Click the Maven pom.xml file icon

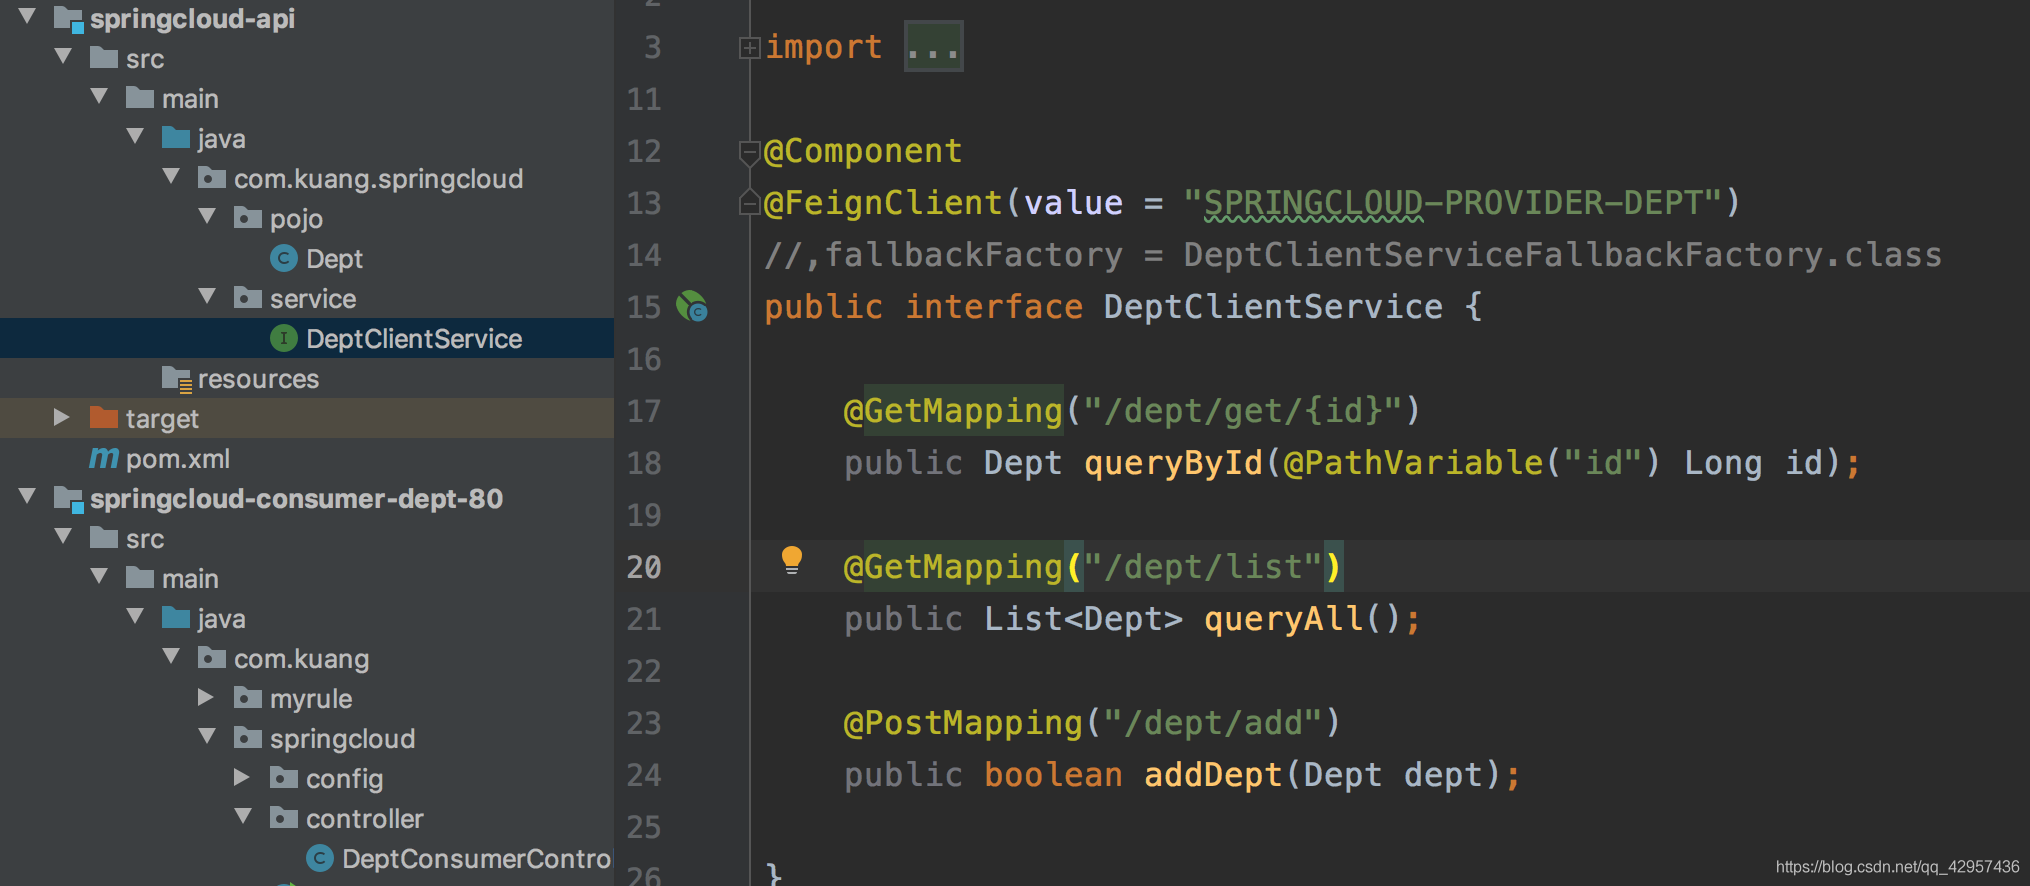point(104,458)
